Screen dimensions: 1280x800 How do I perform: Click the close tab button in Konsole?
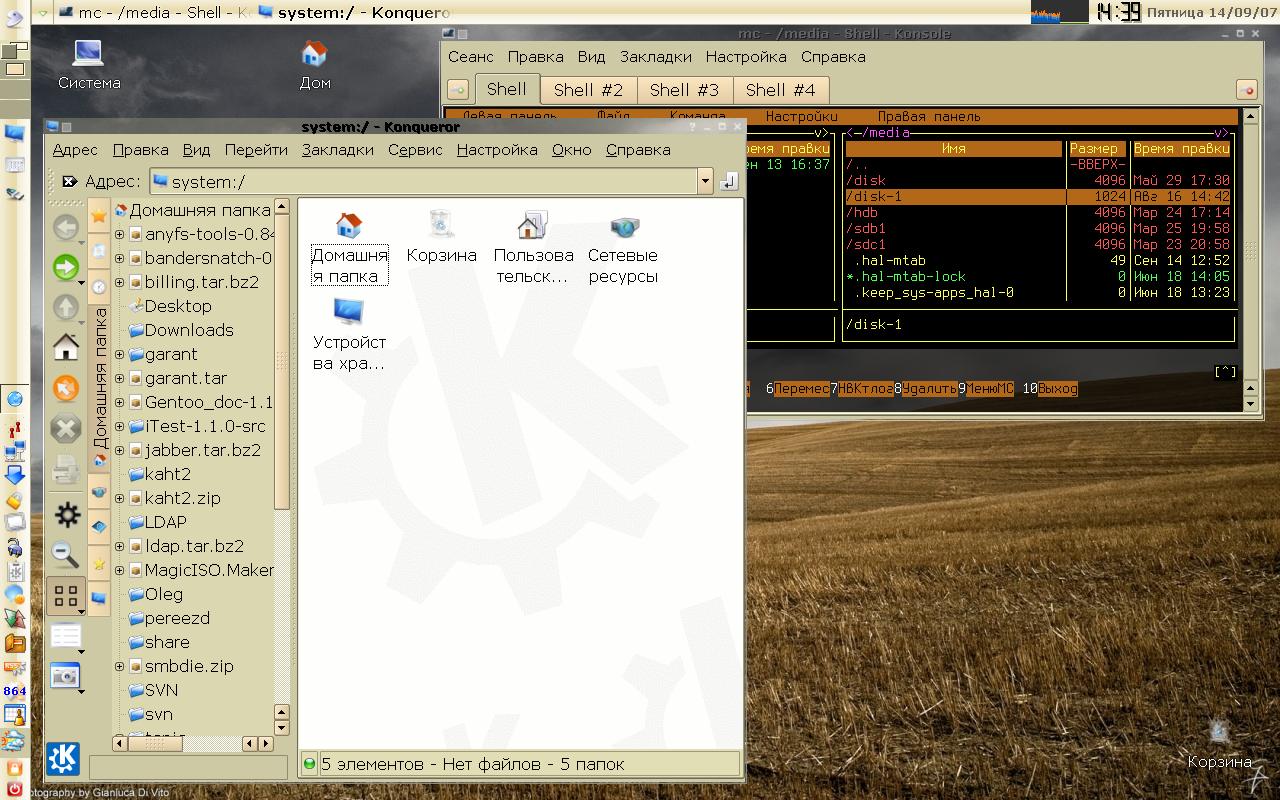1246,90
